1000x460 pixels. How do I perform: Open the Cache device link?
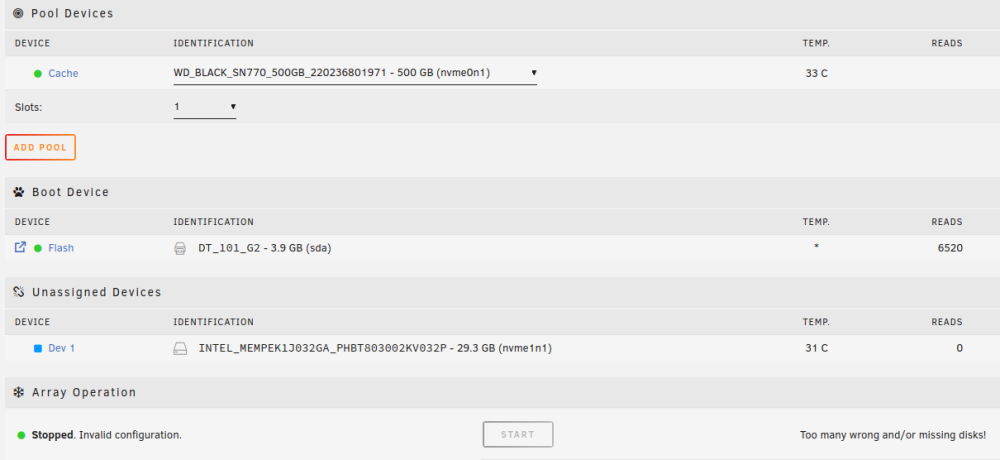(x=63, y=73)
